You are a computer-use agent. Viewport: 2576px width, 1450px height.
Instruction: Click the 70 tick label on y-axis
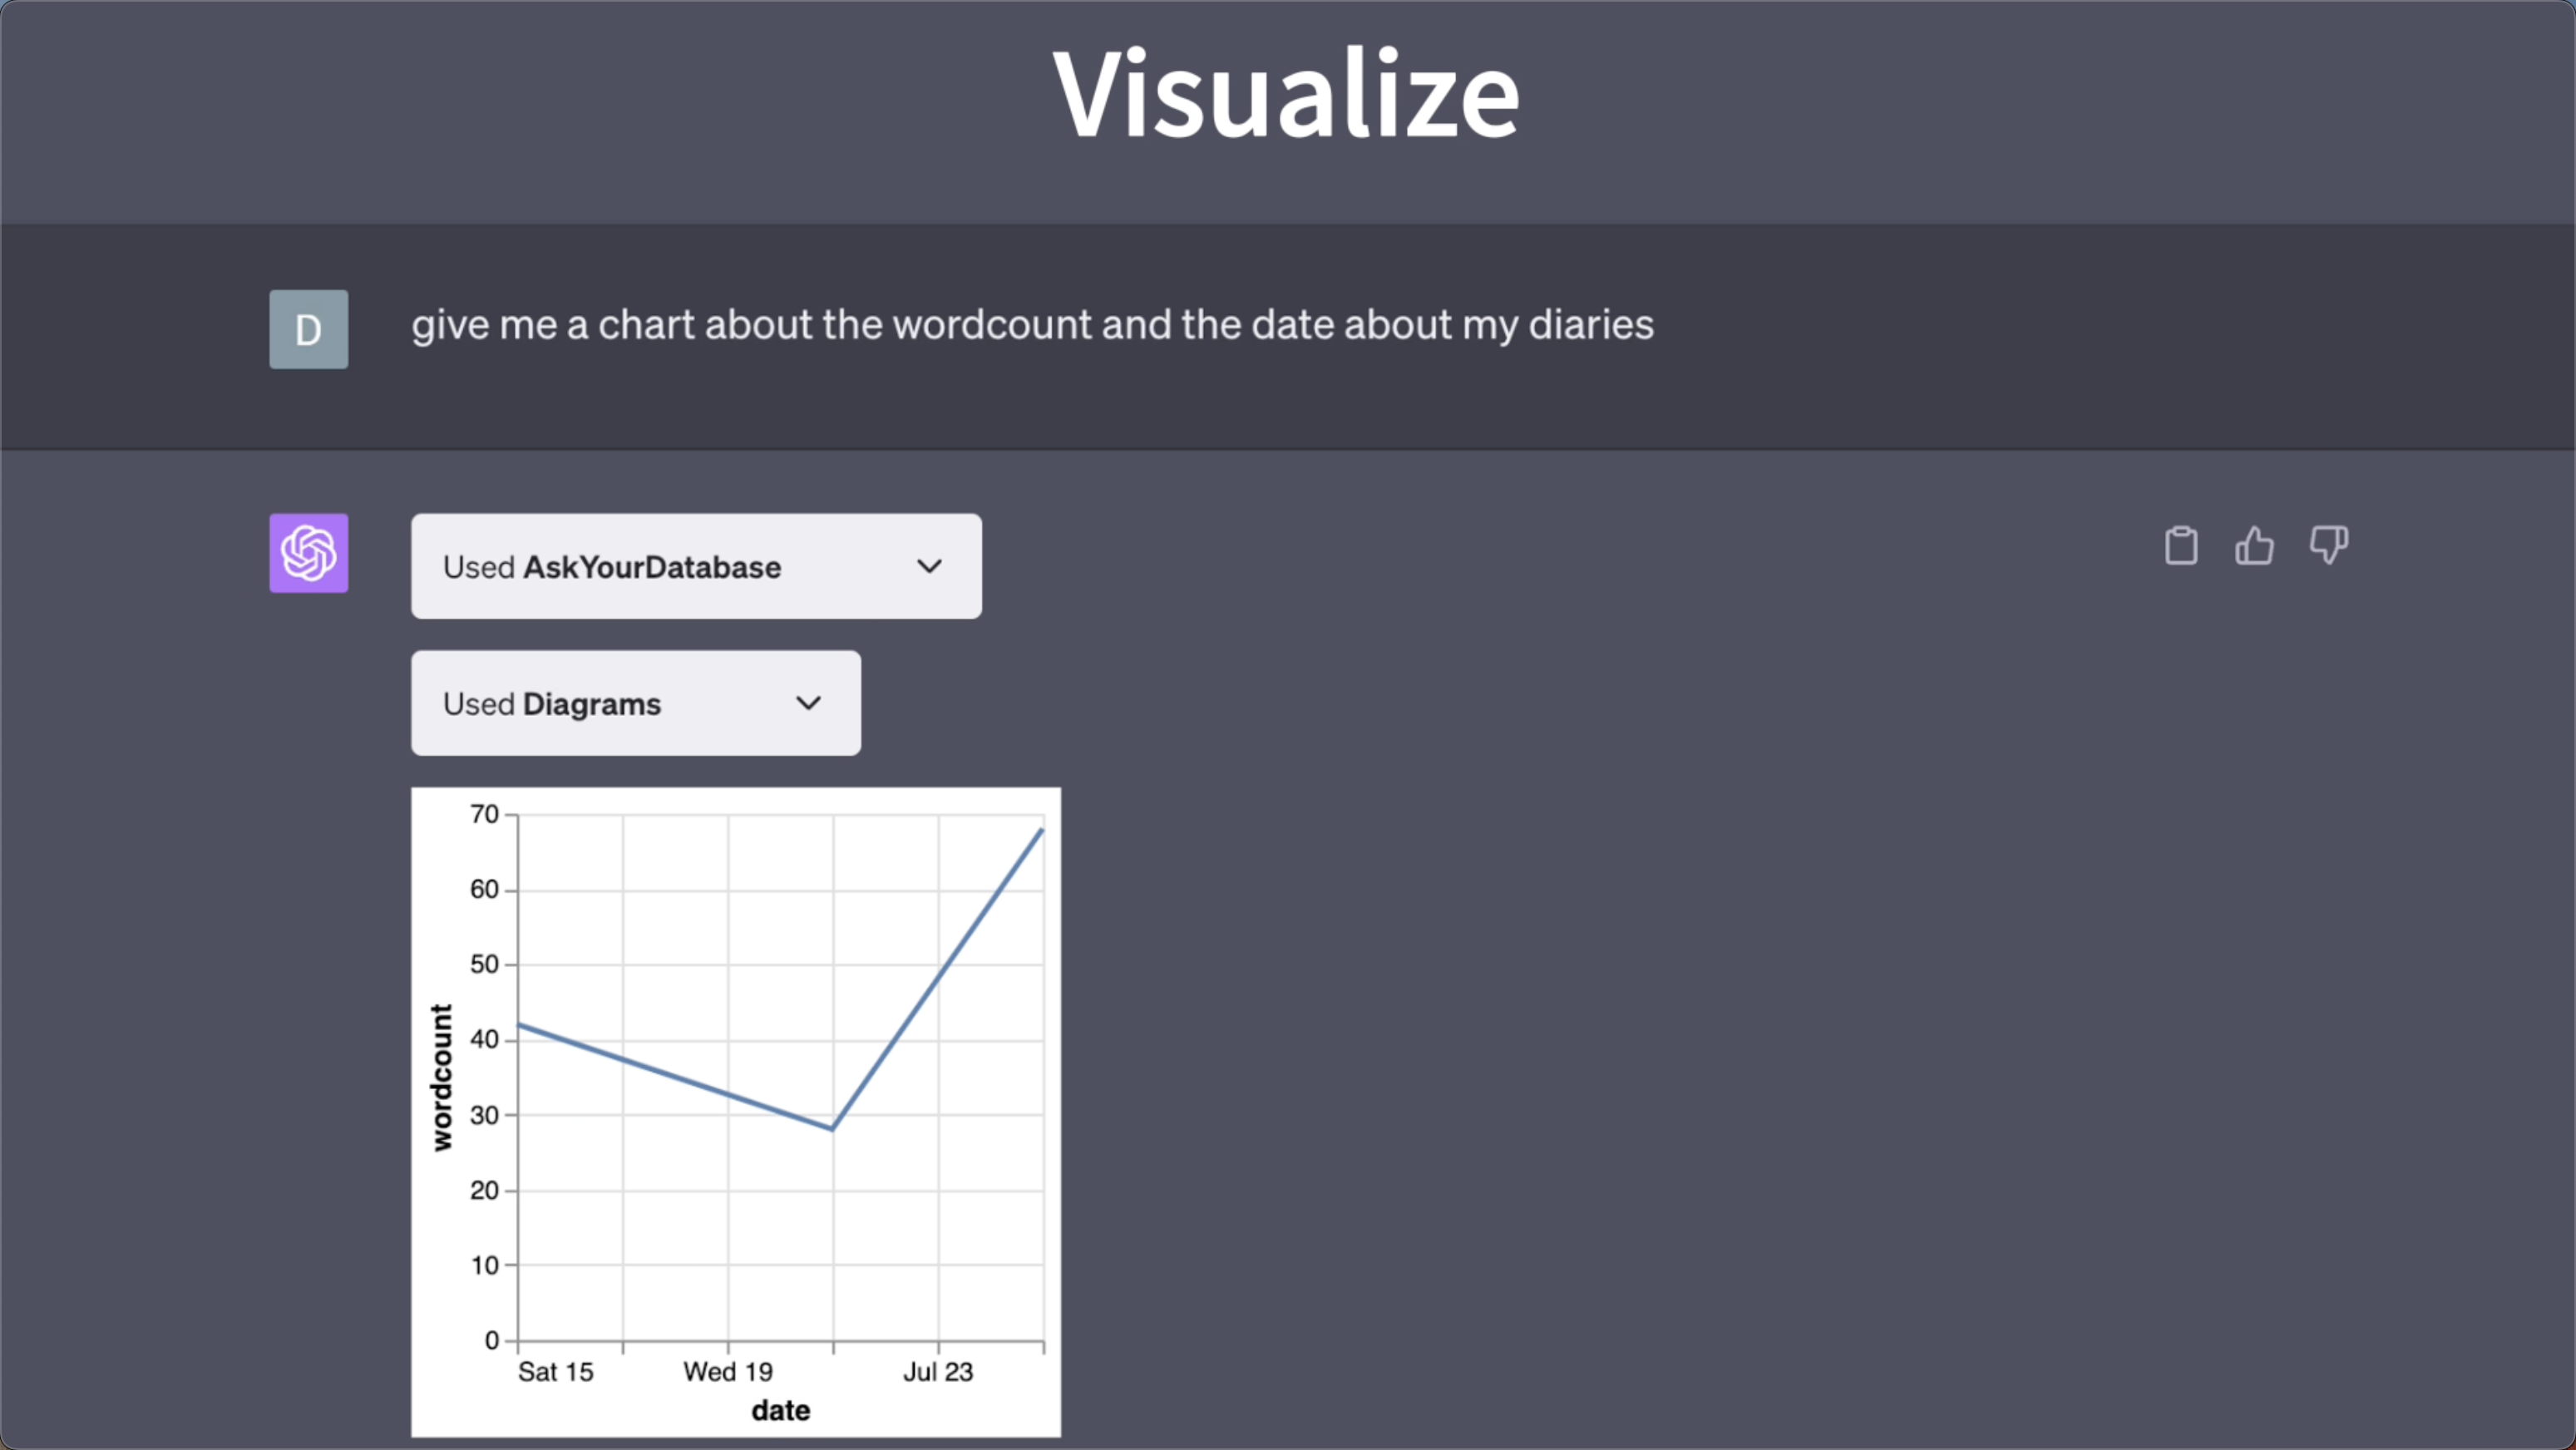[x=484, y=814]
